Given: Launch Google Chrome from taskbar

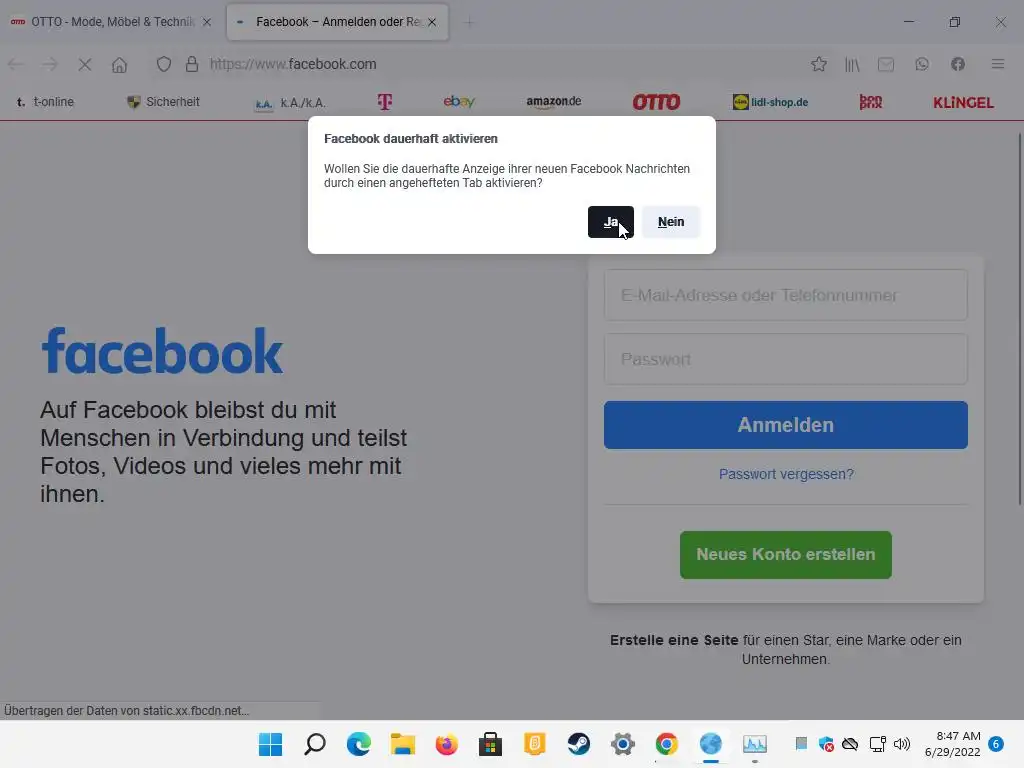Looking at the screenshot, I should [x=667, y=744].
